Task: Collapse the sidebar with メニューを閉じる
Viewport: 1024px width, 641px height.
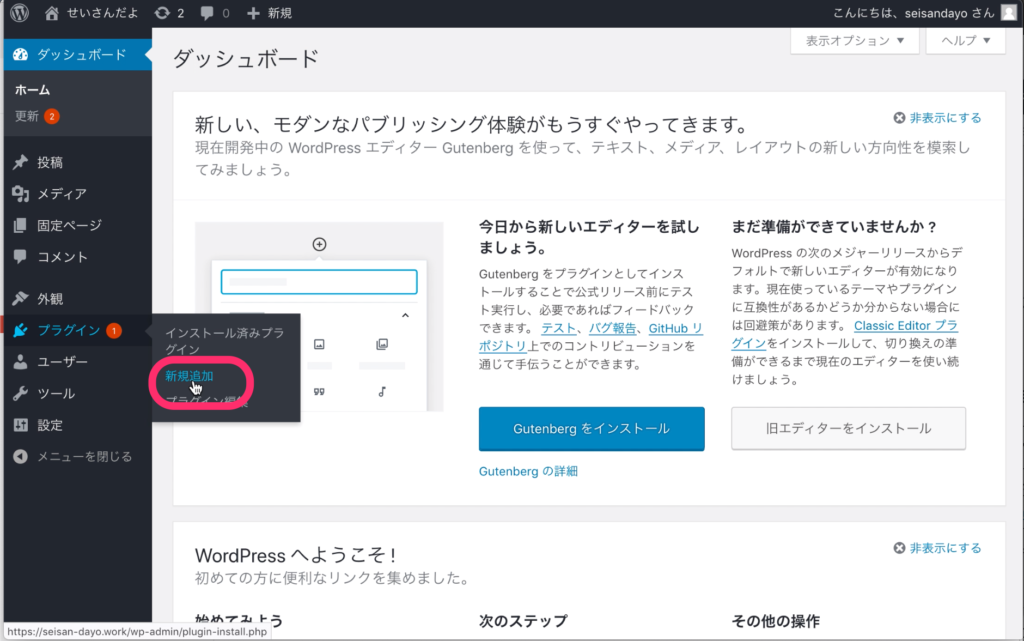Action: [84, 456]
